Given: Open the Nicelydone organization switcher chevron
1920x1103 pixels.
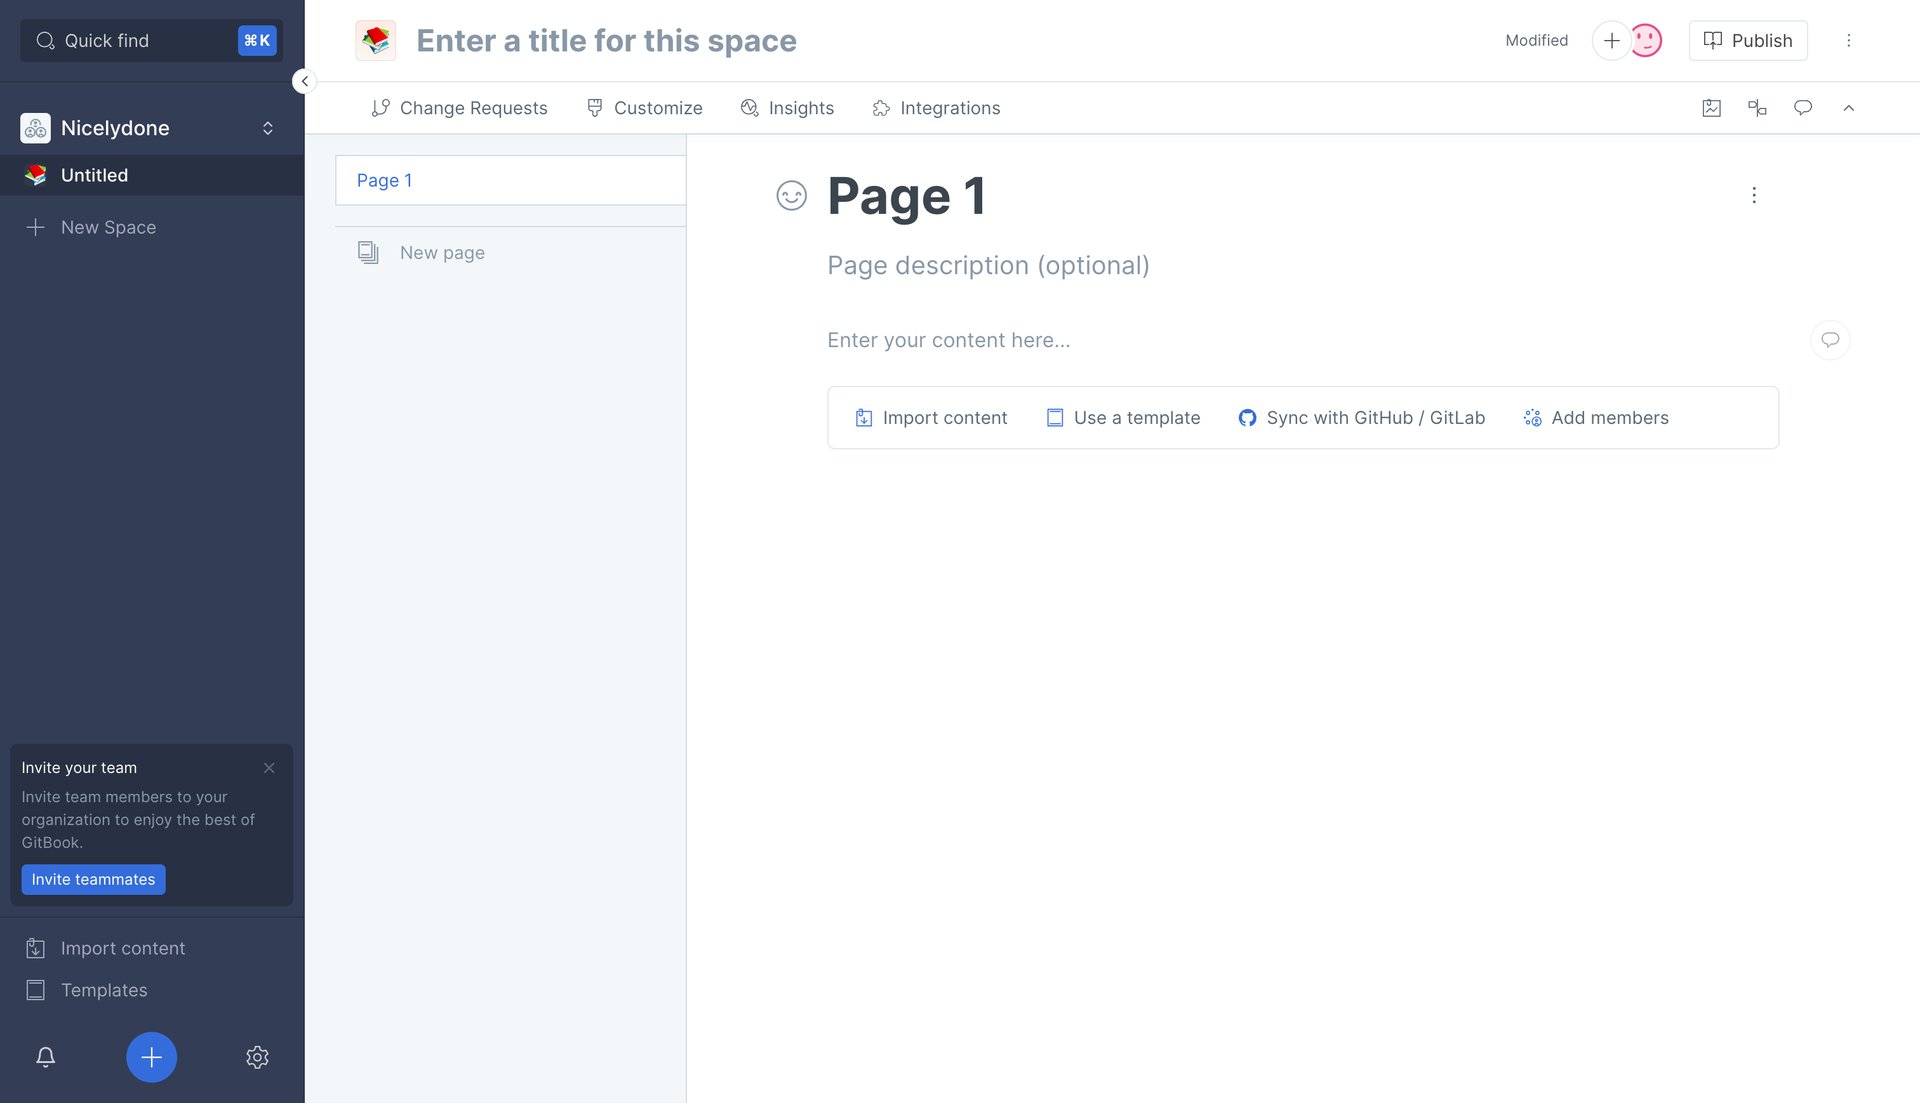Looking at the screenshot, I should tap(267, 128).
